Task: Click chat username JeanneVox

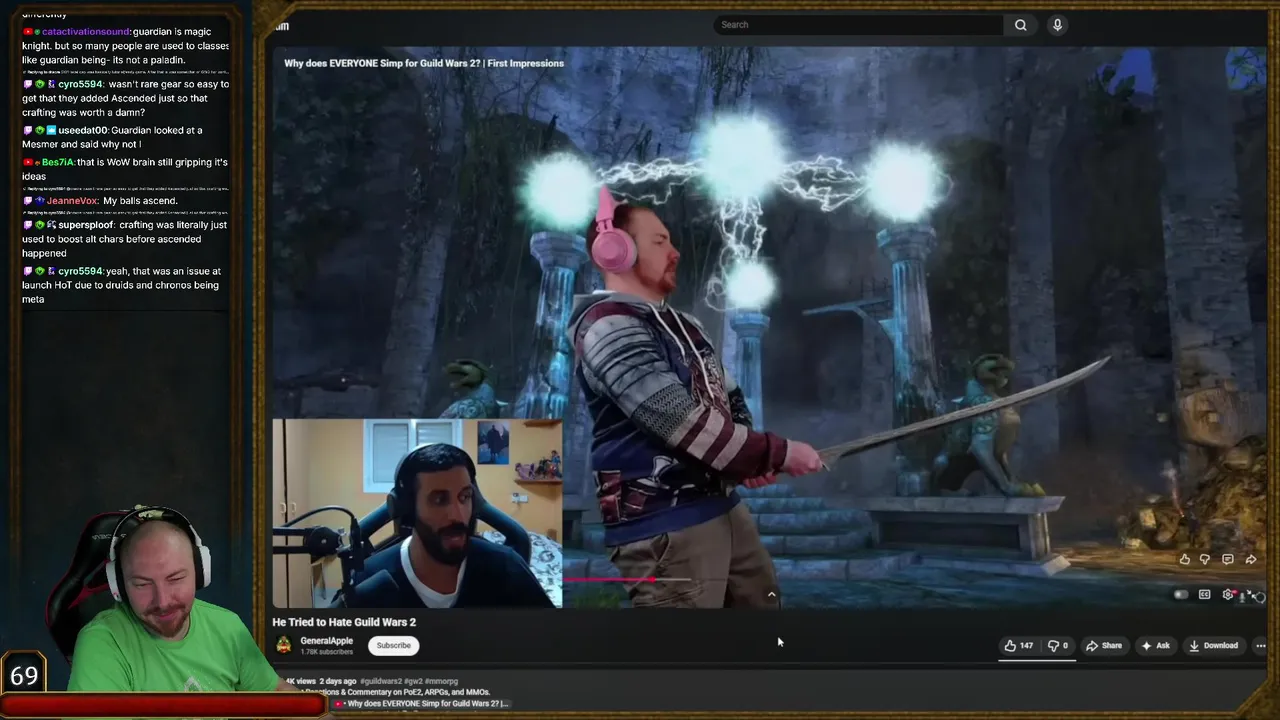Action: pos(72,201)
